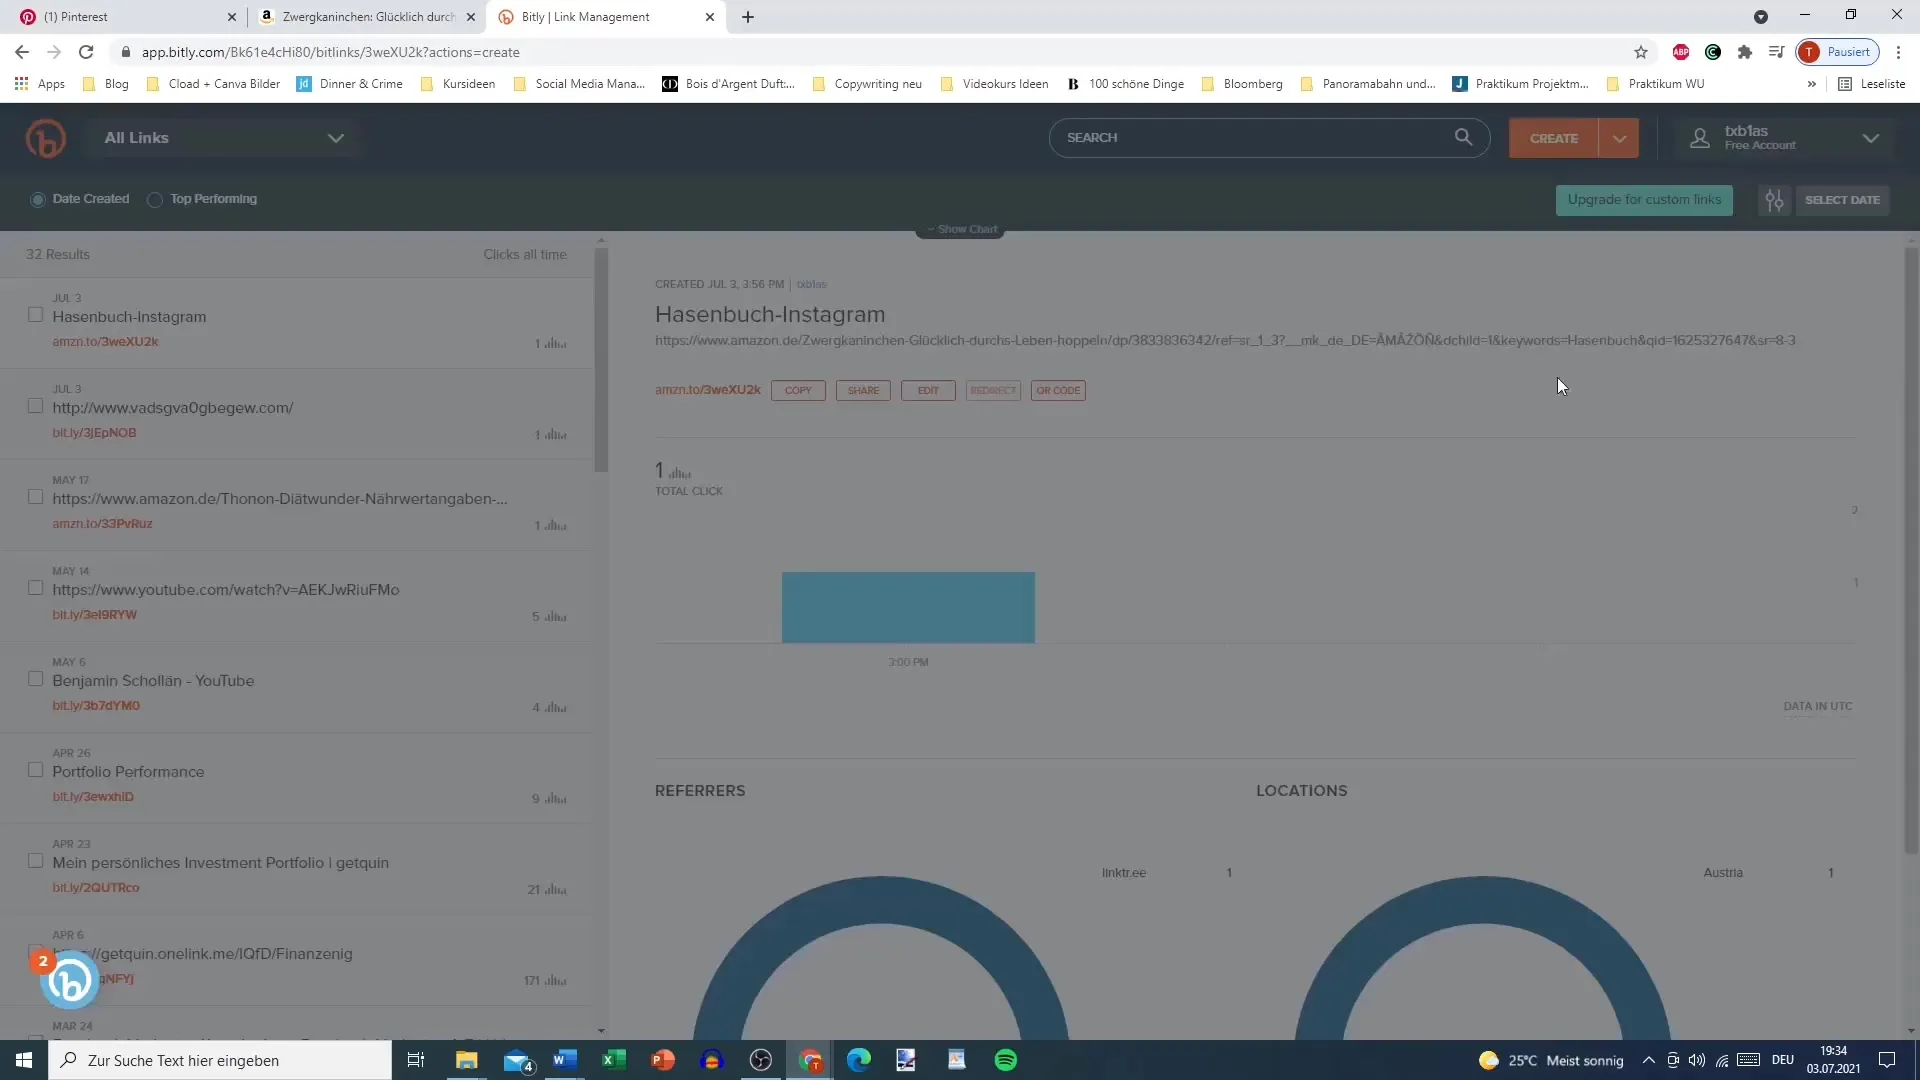This screenshot has height=1080, width=1920.
Task: Open the Social Media Mana... bookmark folder
Action: (x=579, y=84)
